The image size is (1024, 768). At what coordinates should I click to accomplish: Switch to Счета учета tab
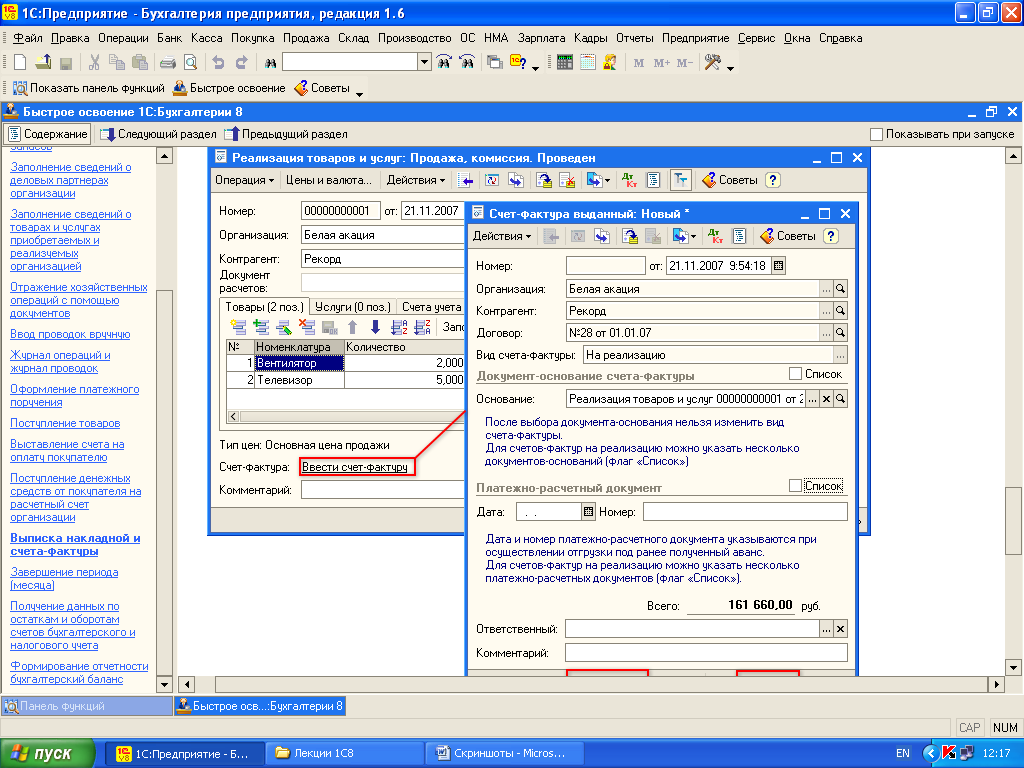coord(432,307)
